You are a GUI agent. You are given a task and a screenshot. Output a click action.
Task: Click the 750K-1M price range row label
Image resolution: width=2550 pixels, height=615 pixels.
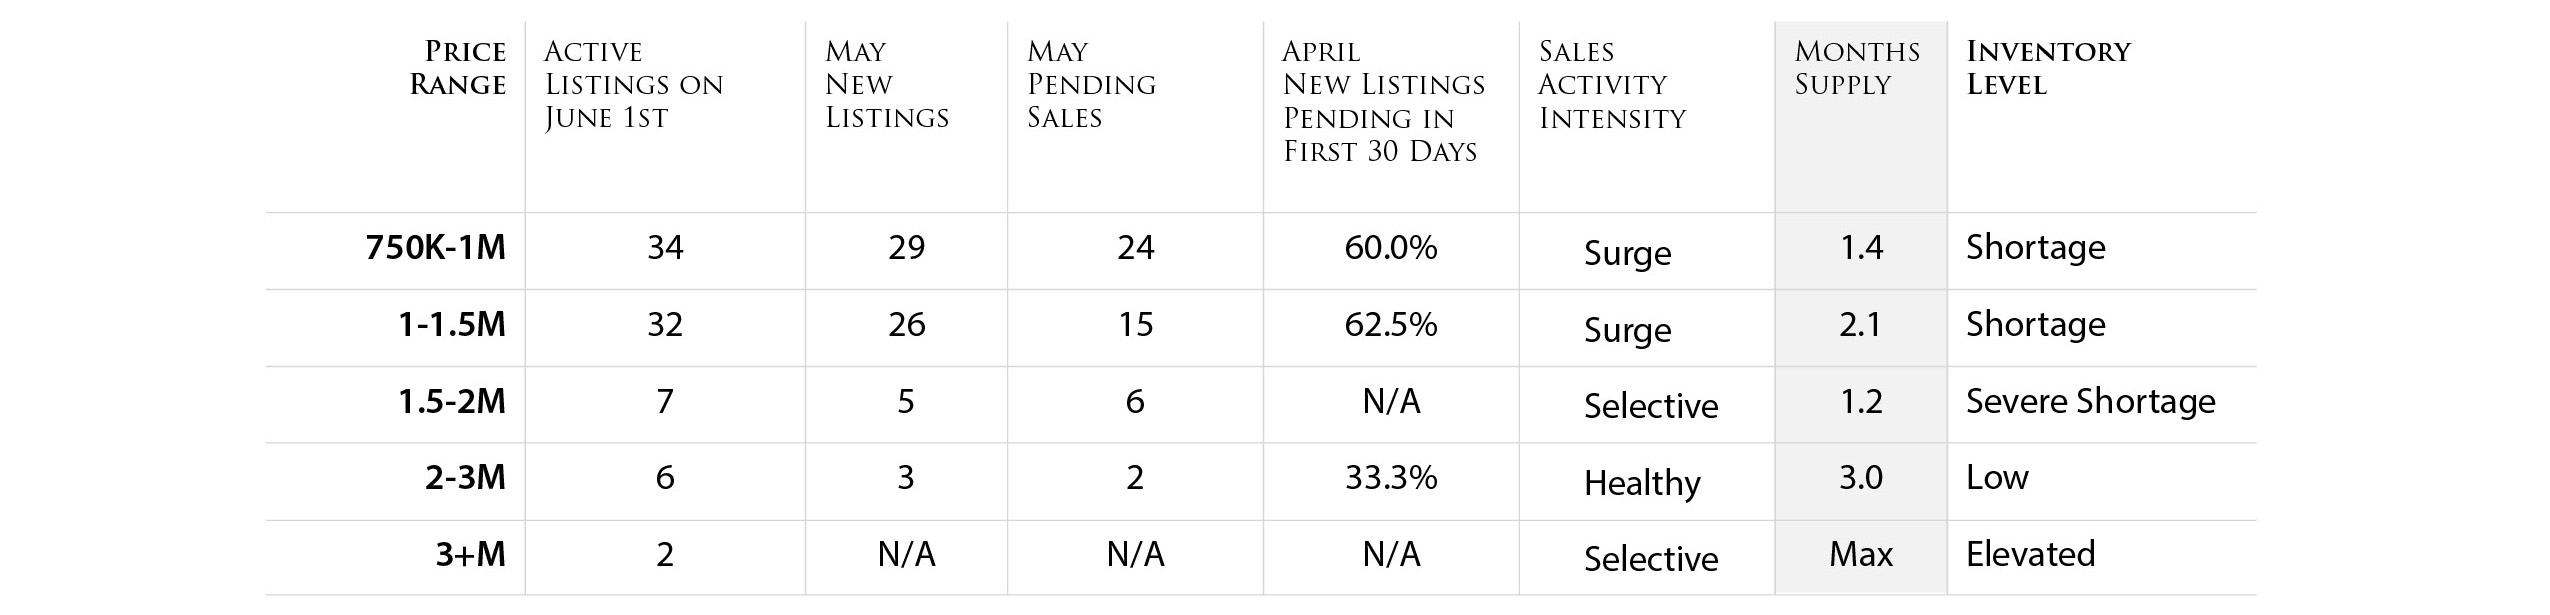click(436, 247)
